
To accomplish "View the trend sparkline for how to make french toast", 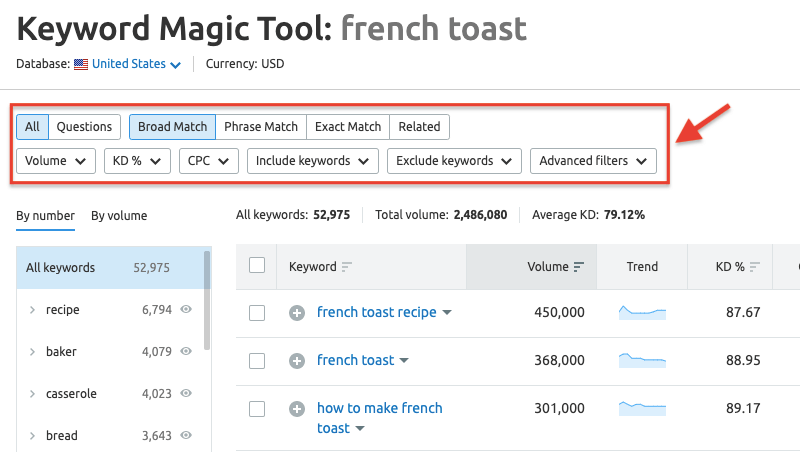I will [x=642, y=408].
